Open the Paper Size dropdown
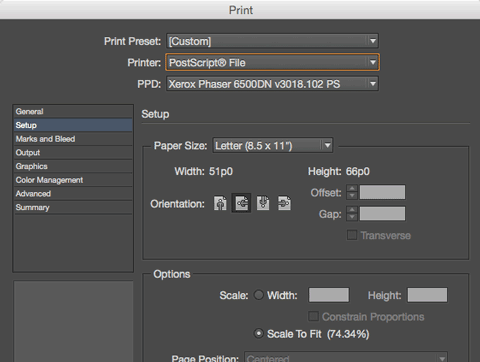This screenshot has width=480, height=362. [273, 146]
